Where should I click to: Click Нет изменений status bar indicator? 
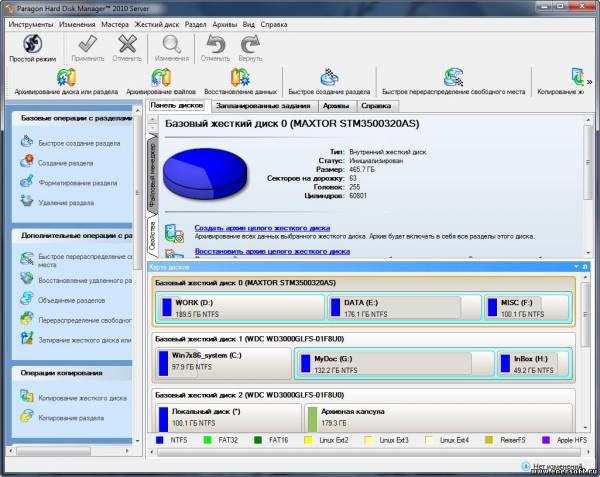551,466
